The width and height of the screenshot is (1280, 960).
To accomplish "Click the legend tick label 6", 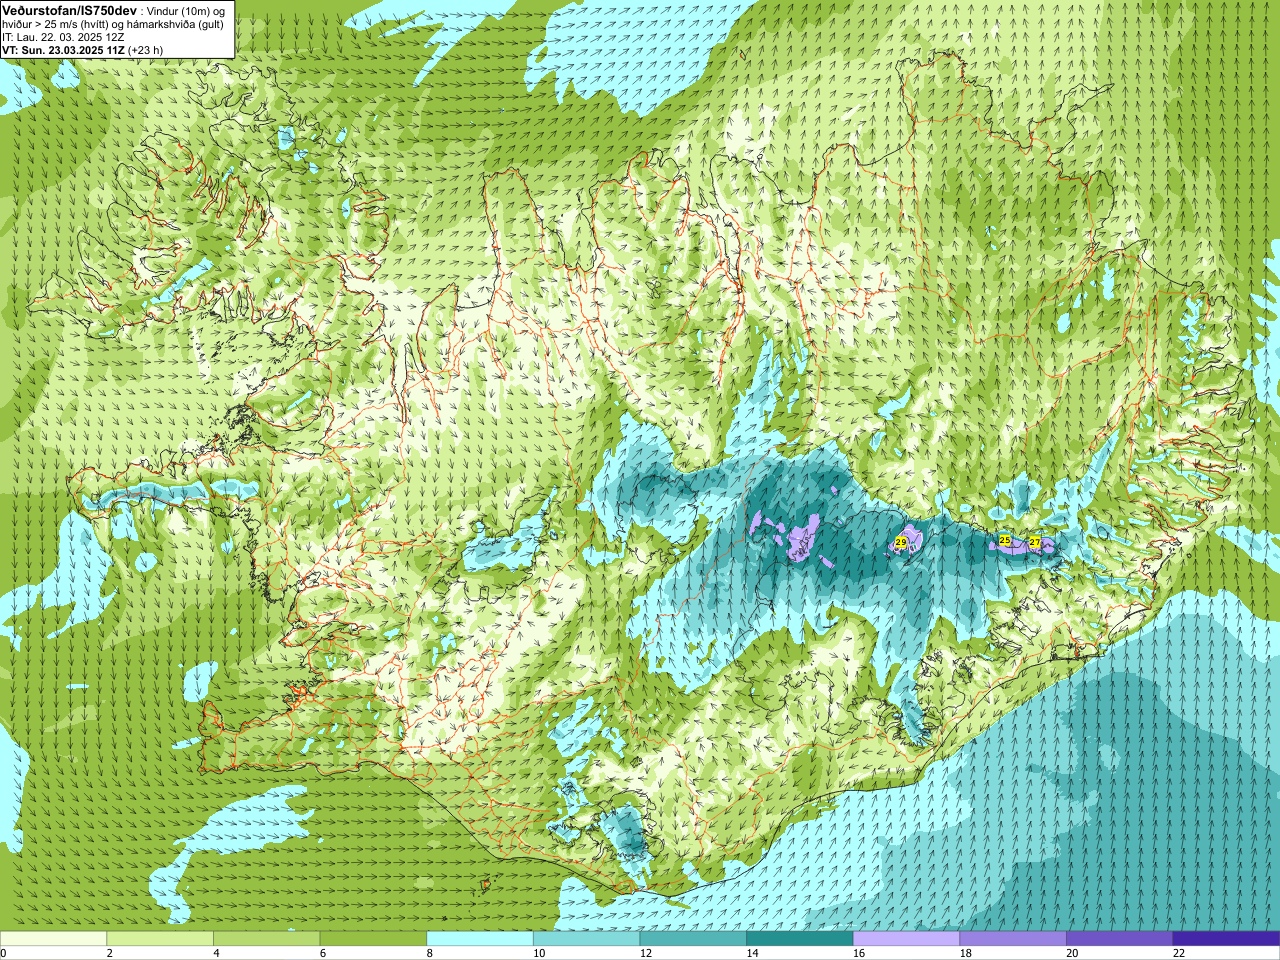I will pyautogui.click(x=323, y=953).
